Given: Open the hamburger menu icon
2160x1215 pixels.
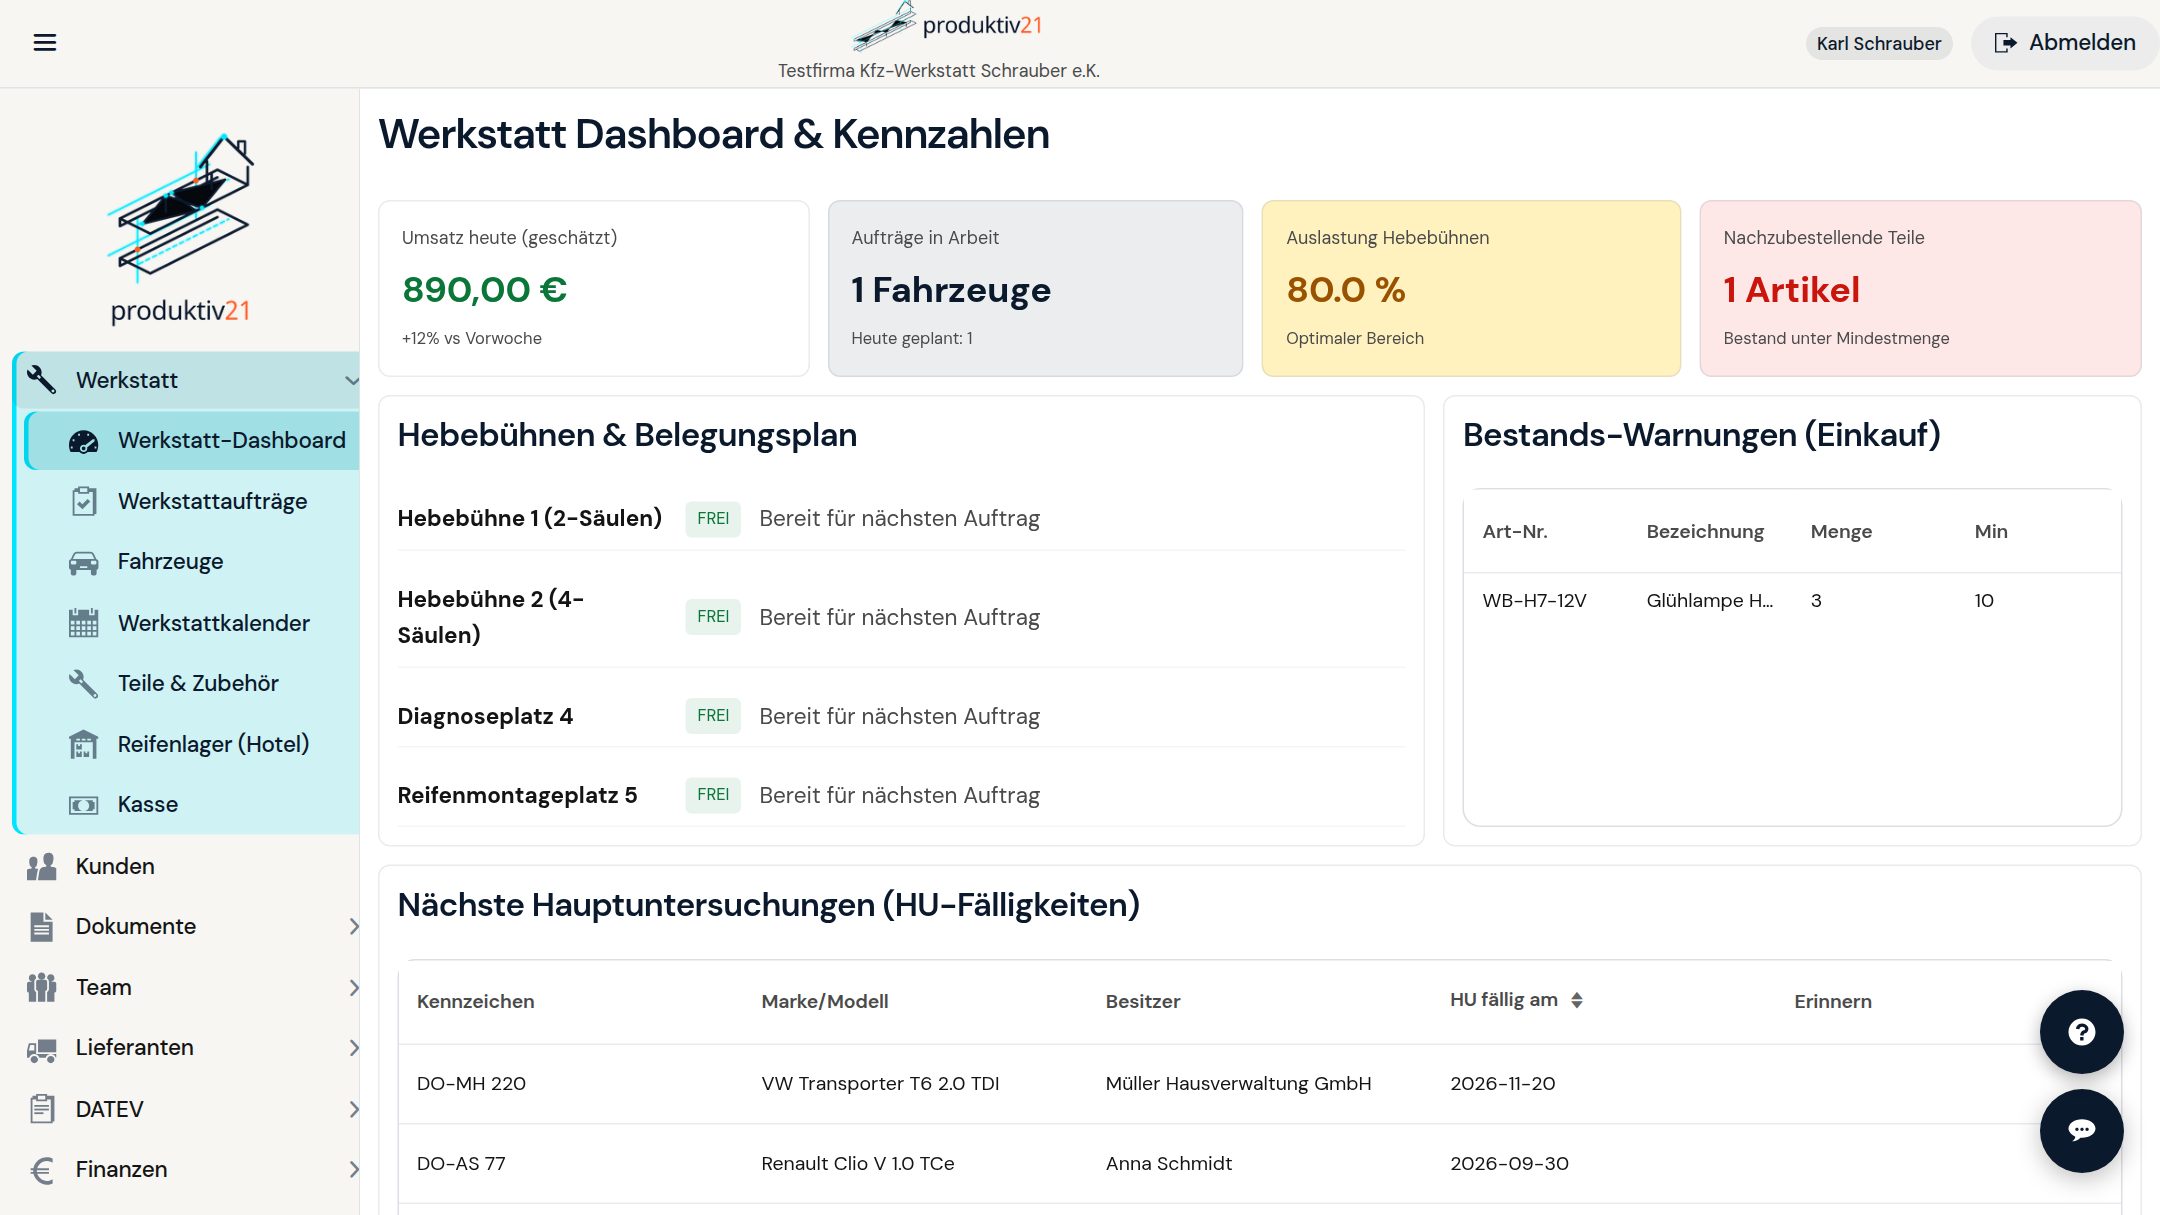Looking at the screenshot, I should point(45,42).
